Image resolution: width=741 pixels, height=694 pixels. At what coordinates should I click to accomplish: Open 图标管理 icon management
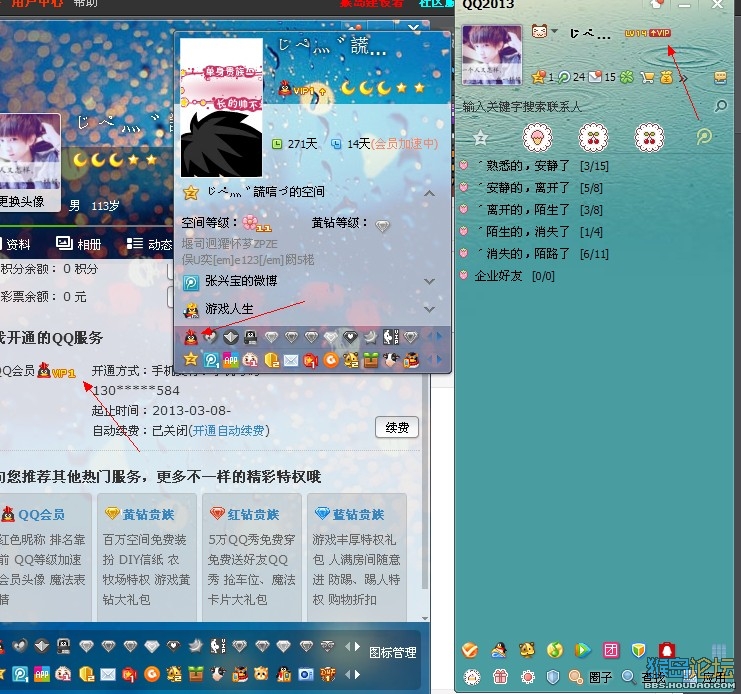point(393,653)
